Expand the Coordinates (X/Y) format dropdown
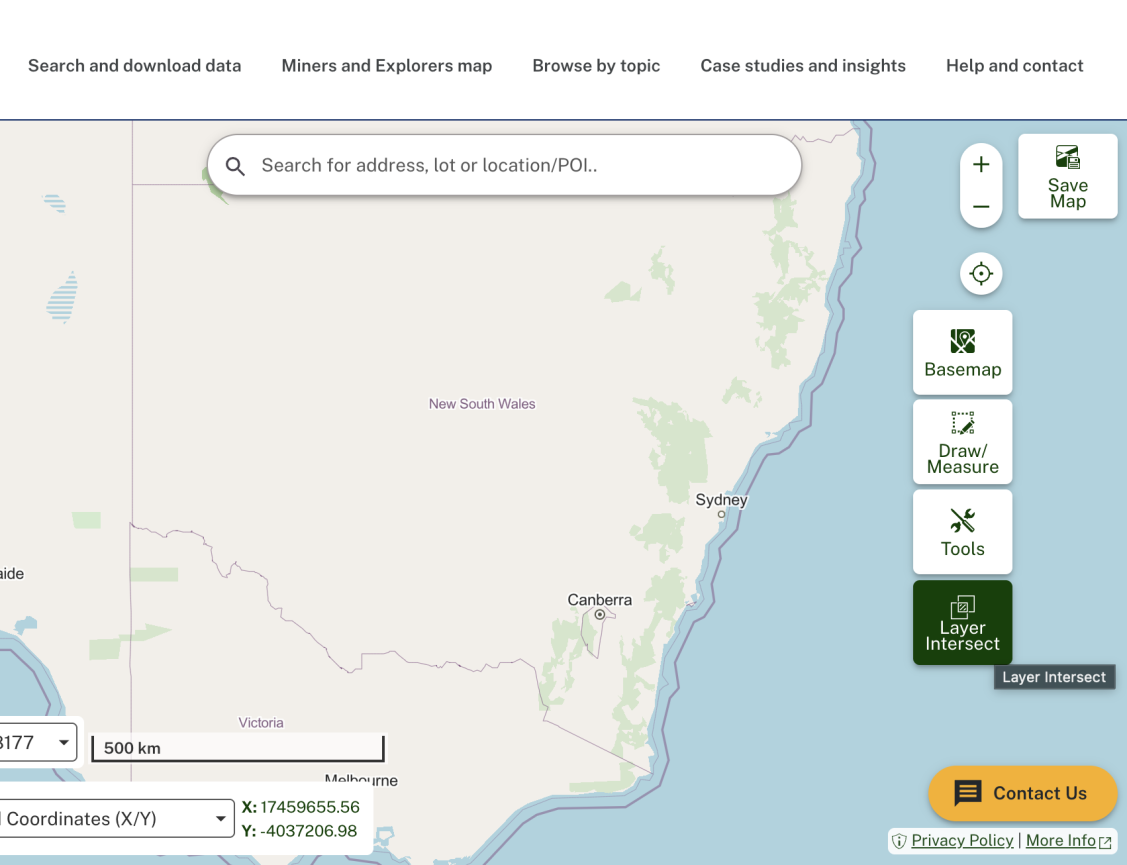Image resolution: width=1127 pixels, height=865 pixels. [116, 818]
